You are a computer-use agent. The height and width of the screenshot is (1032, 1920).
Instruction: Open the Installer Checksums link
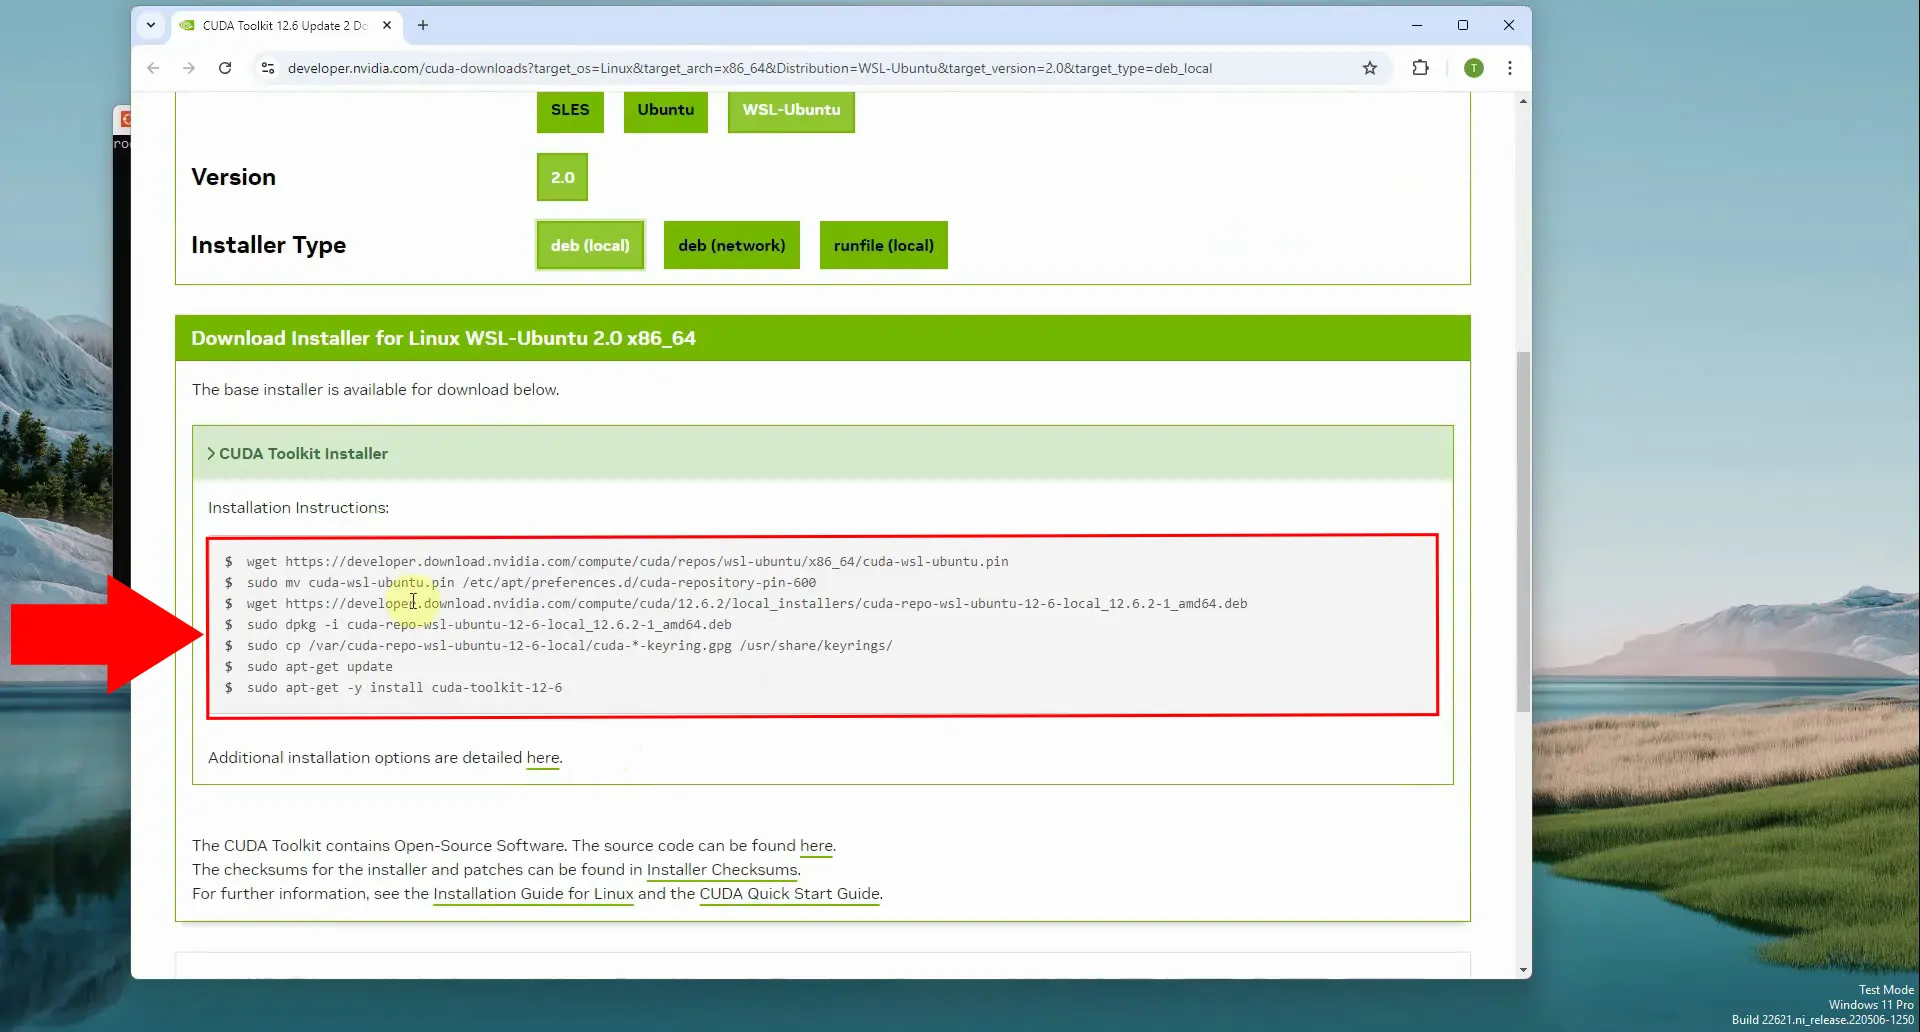coord(722,870)
